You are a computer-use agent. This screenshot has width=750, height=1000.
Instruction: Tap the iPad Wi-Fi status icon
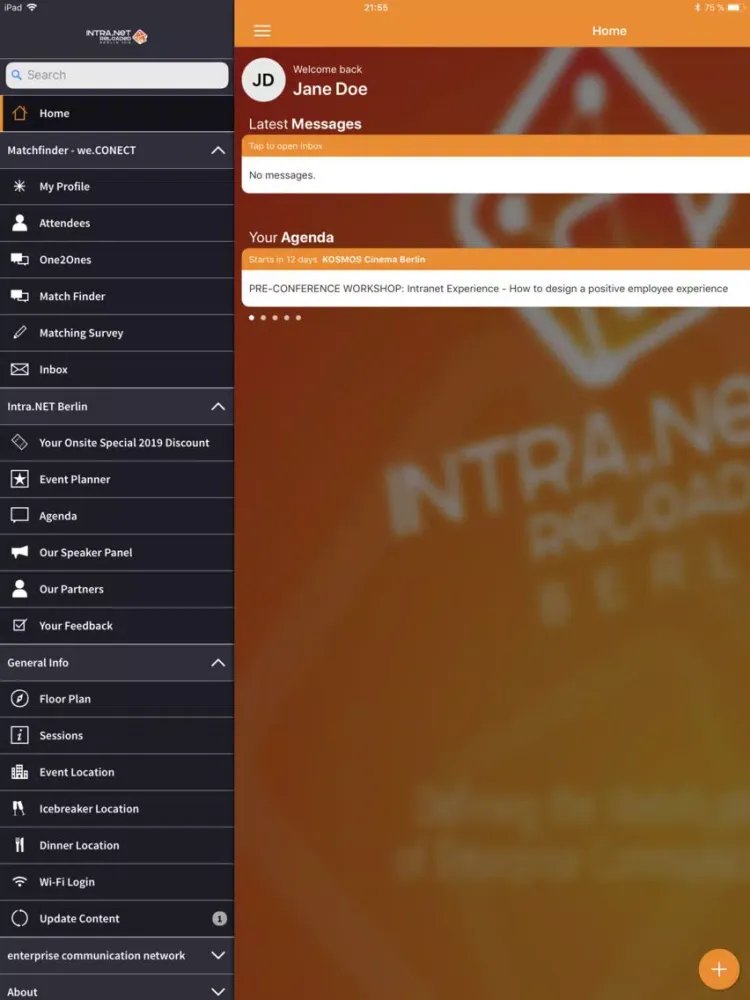pos(32,7)
